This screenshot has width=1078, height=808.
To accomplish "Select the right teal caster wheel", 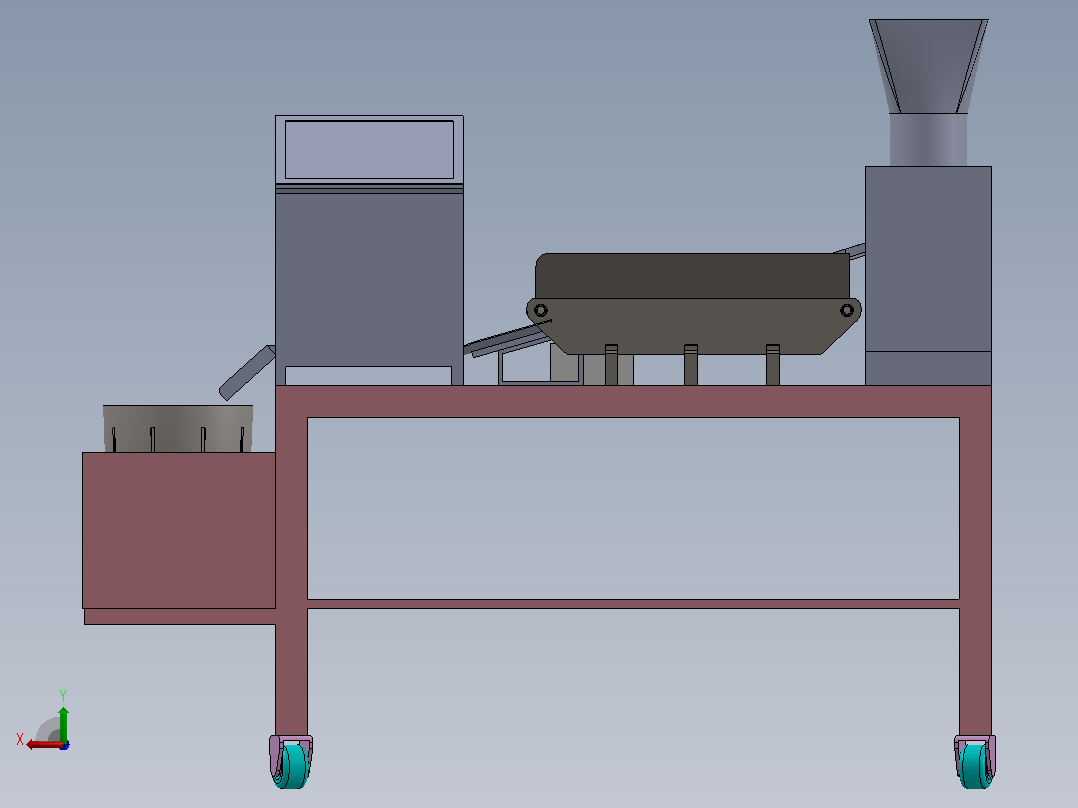I will click(x=976, y=765).
